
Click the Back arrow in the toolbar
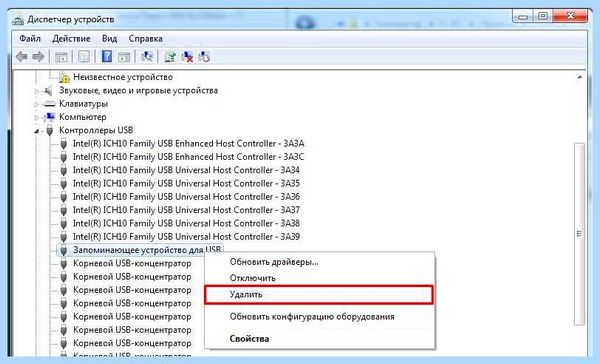(21, 57)
